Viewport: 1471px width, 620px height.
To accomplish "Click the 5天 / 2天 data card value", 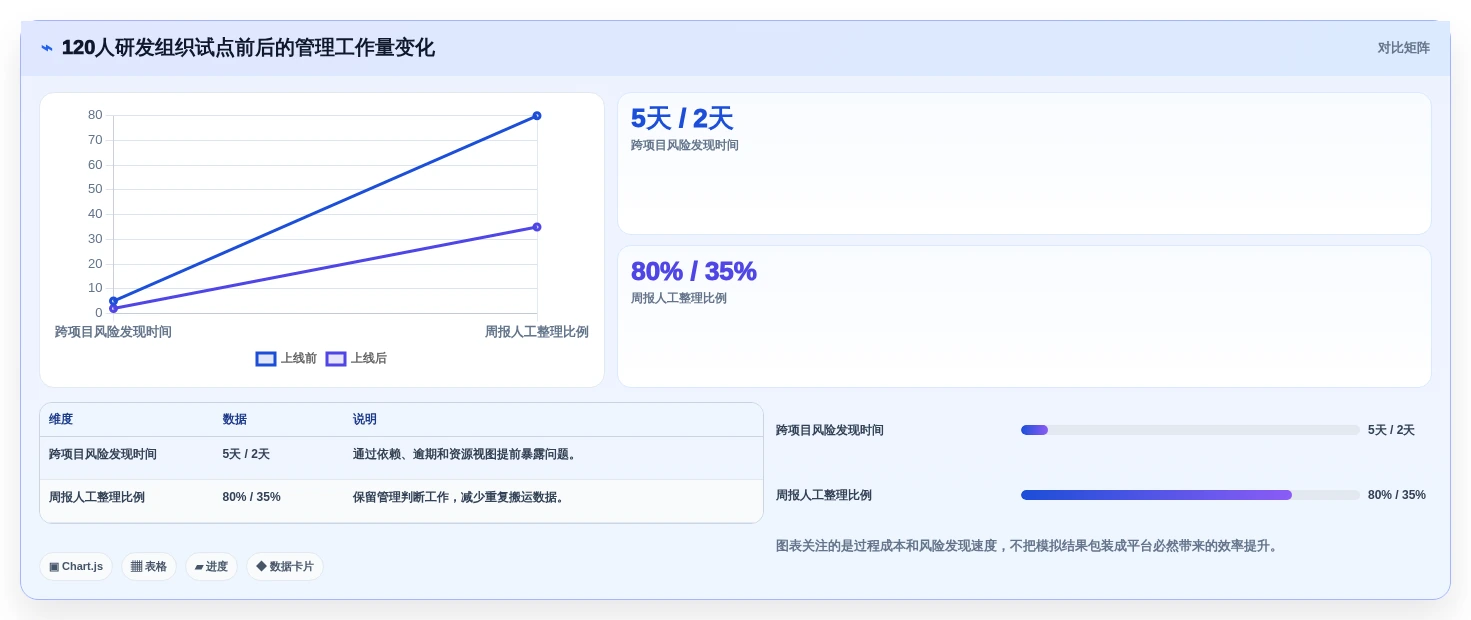I will tap(682, 119).
